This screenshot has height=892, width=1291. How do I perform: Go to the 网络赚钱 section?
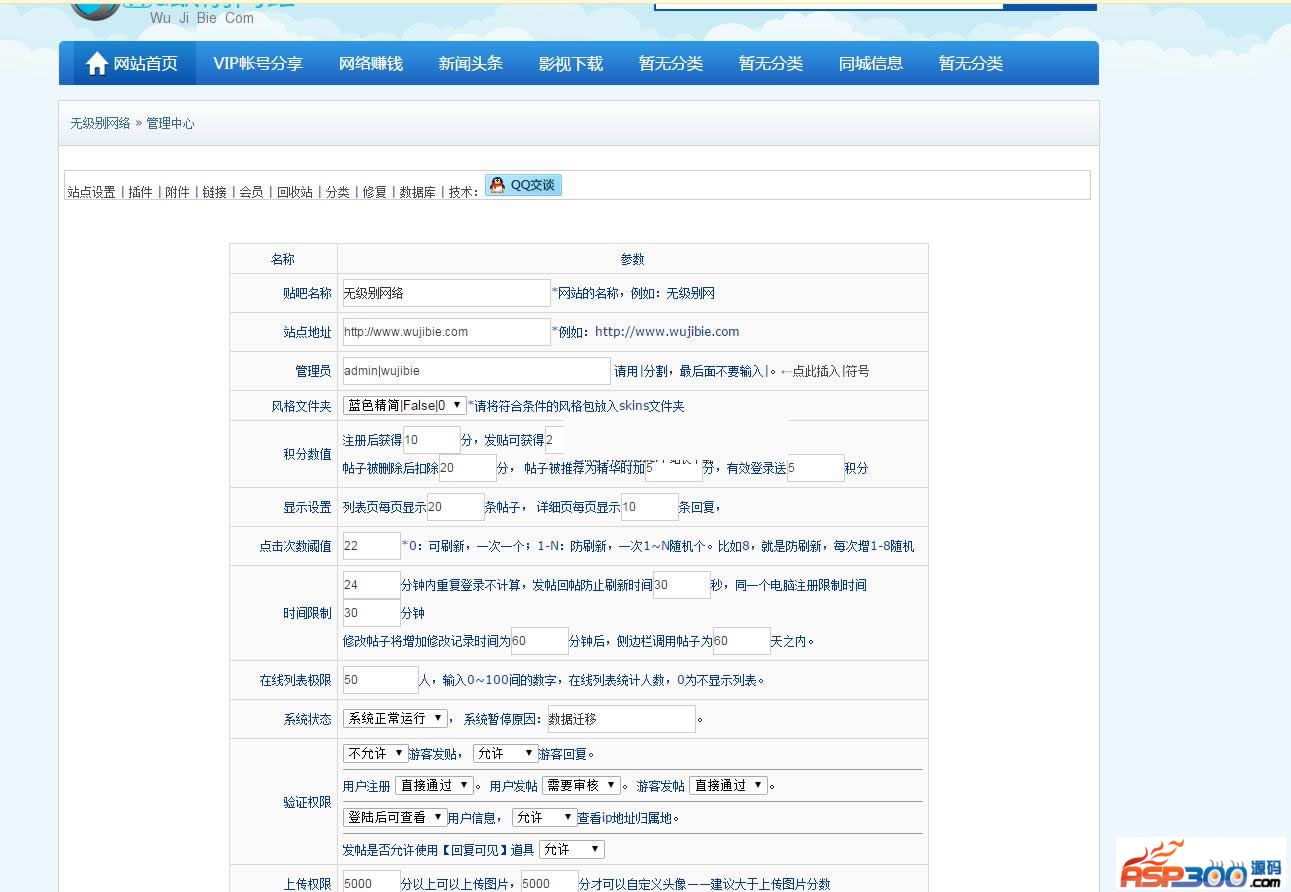coord(371,63)
